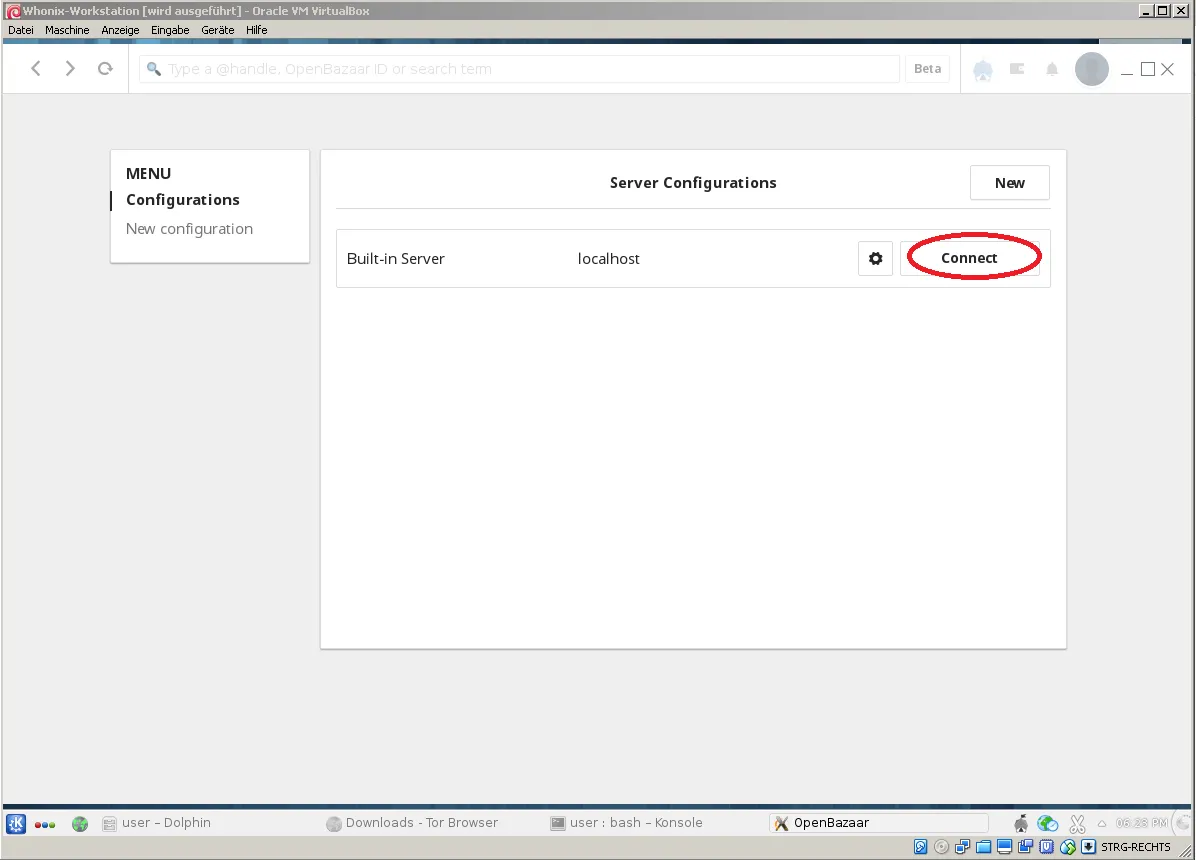The height and width of the screenshot is (860, 1196).
Task: Open the Hilfe menu
Action: pos(256,30)
